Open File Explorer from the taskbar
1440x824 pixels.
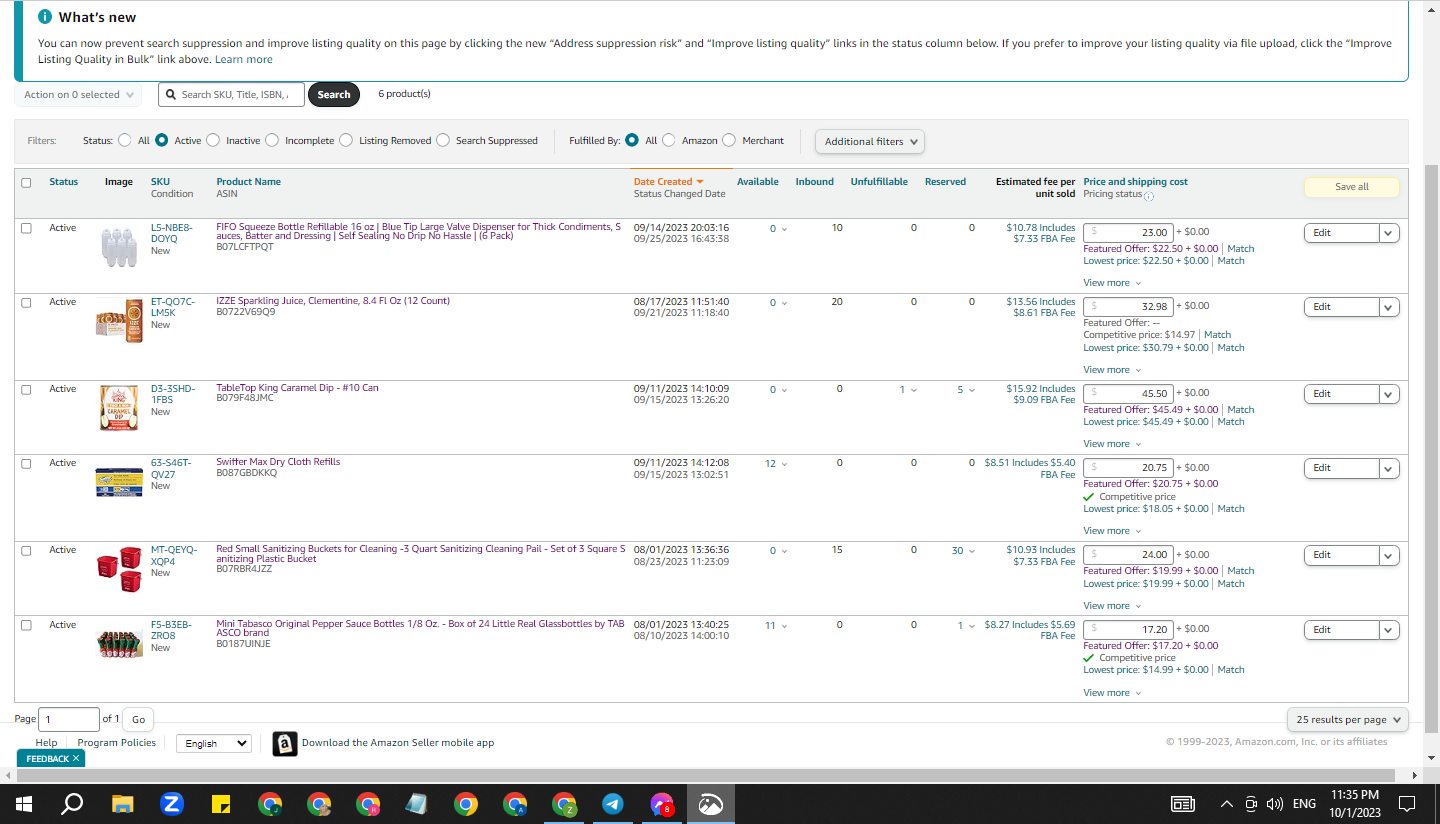pyautogui.click(x=122, y=803)
